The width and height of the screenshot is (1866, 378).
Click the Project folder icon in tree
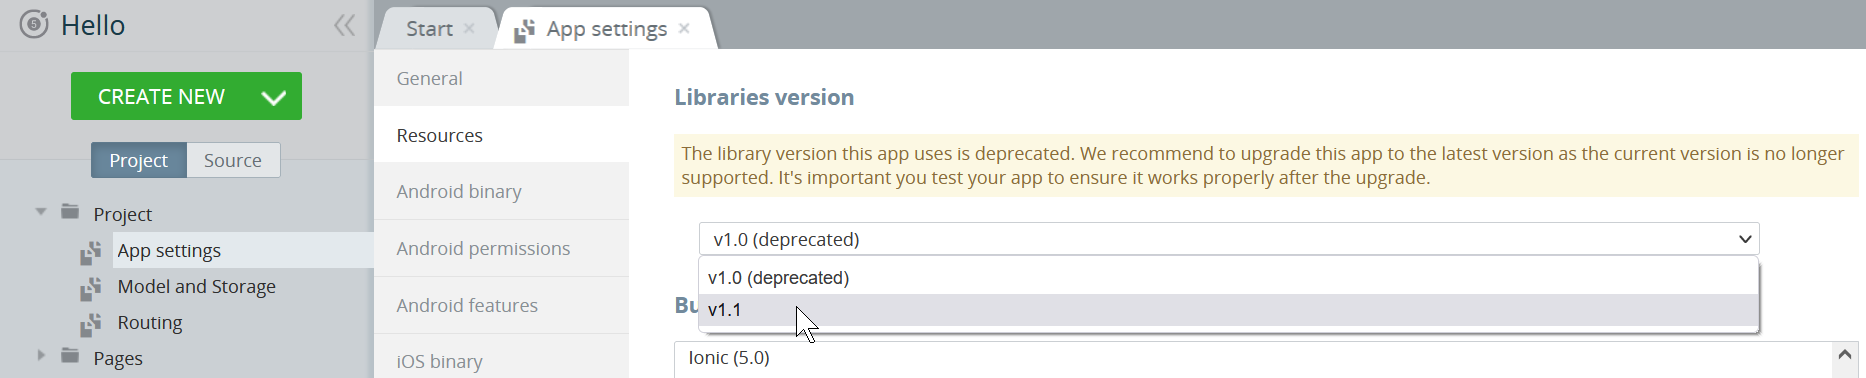click(x=70, y=212)
